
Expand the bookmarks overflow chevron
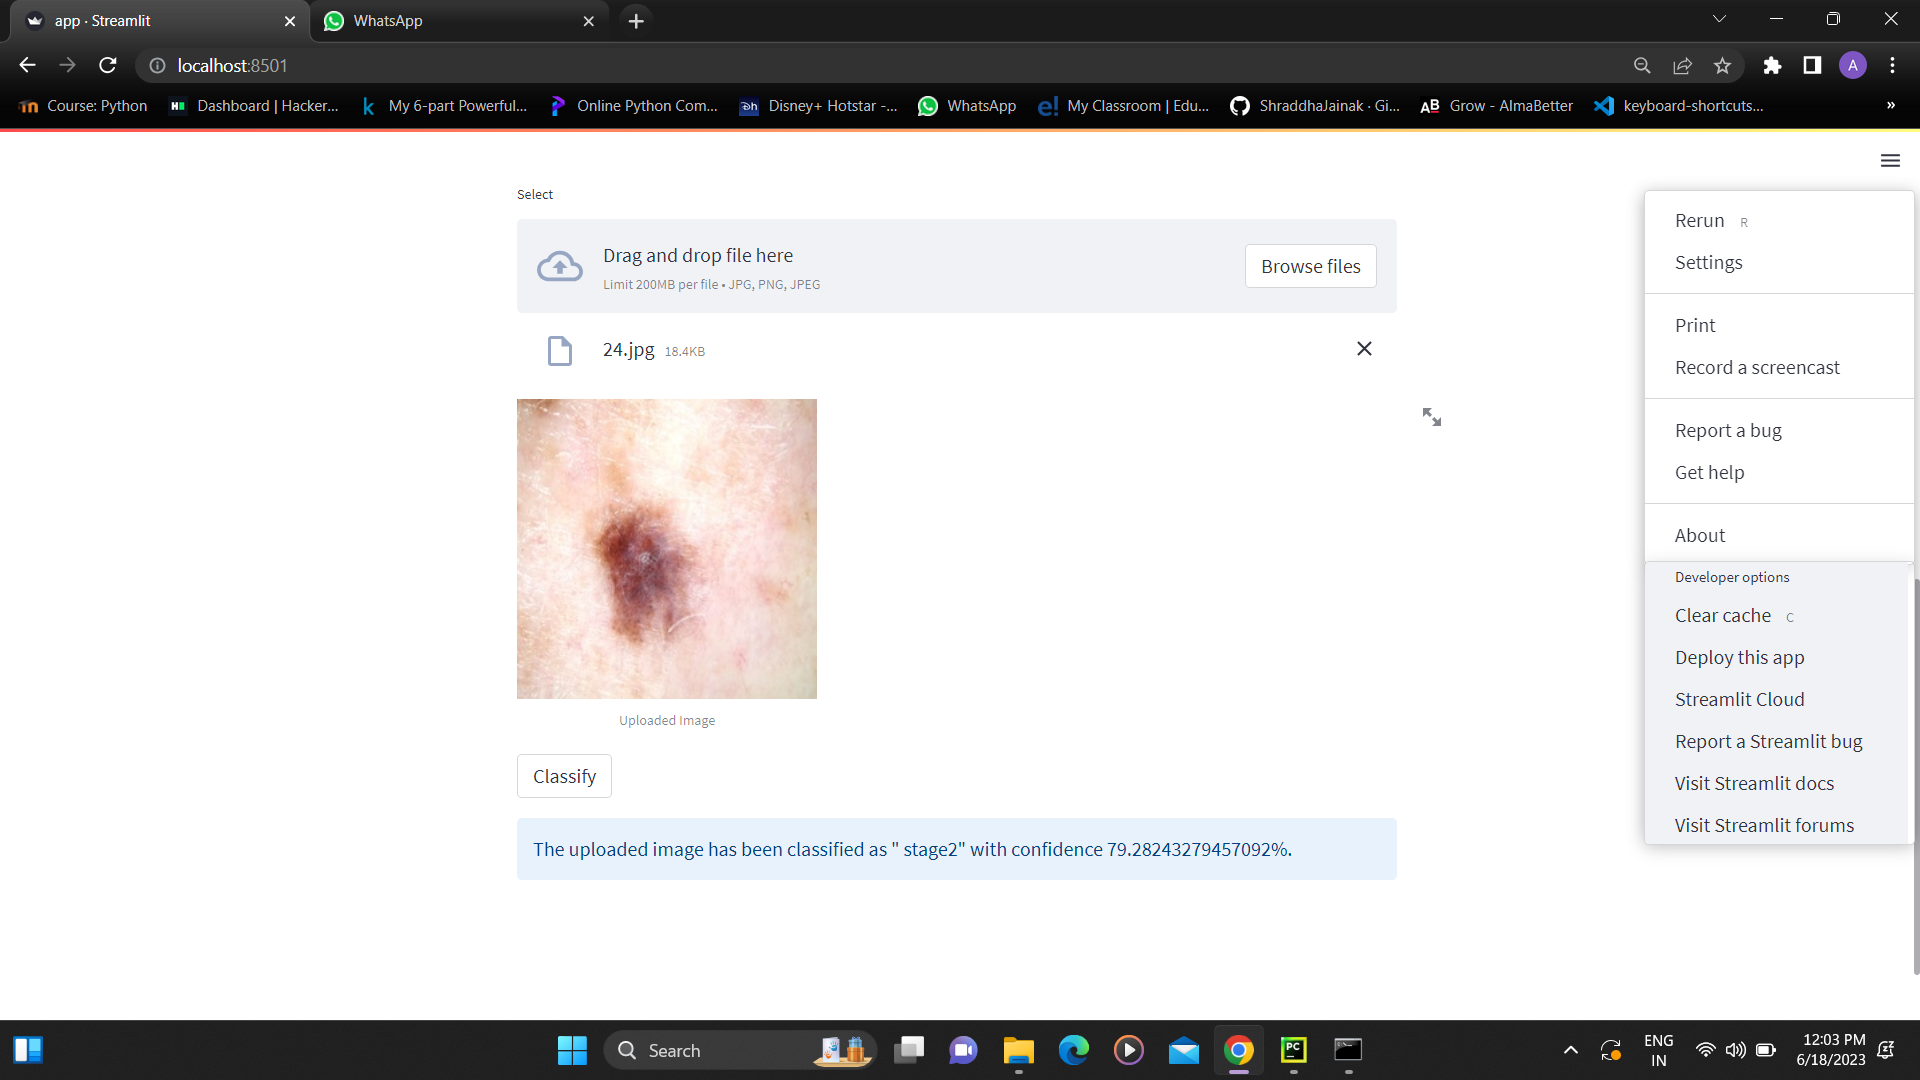coord(1890,105)
